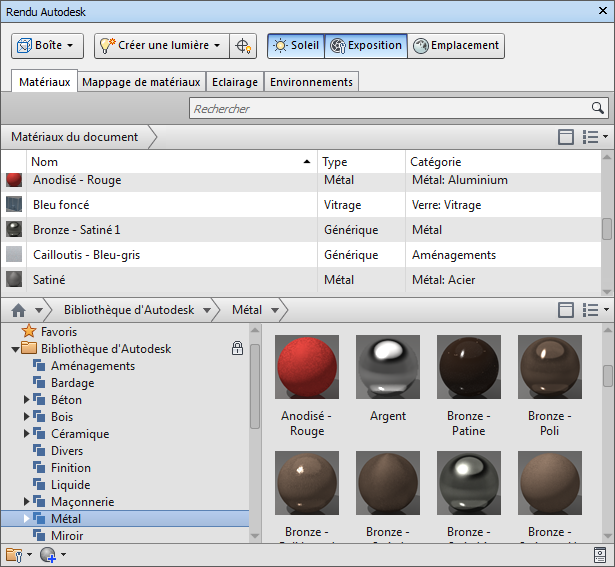Select the Favoris star item
This screenshot has height=567, width=615.
point(49,332)
